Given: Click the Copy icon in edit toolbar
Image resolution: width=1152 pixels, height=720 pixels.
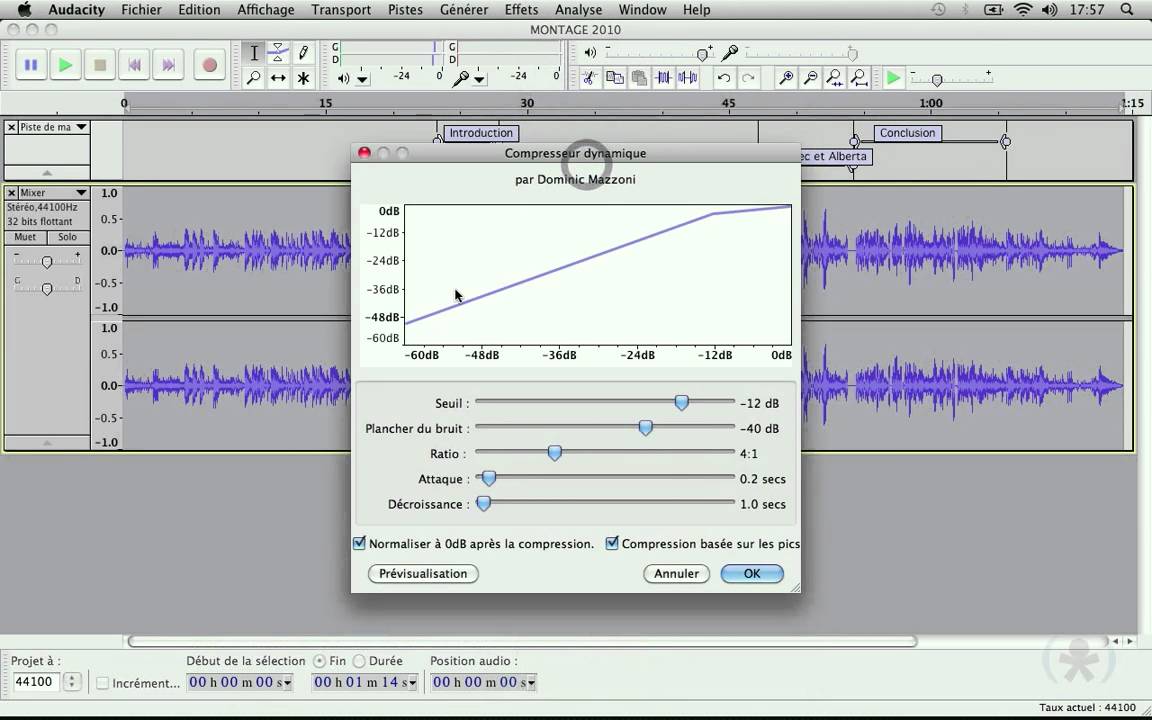Looking at the screenshot, I should [x=614, y=77].
